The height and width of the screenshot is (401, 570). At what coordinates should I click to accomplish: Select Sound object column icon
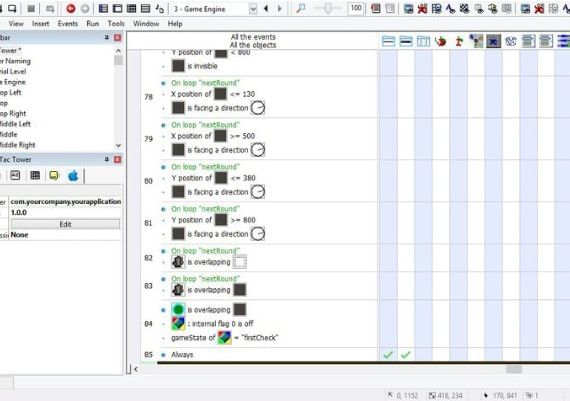coord(406,41)
